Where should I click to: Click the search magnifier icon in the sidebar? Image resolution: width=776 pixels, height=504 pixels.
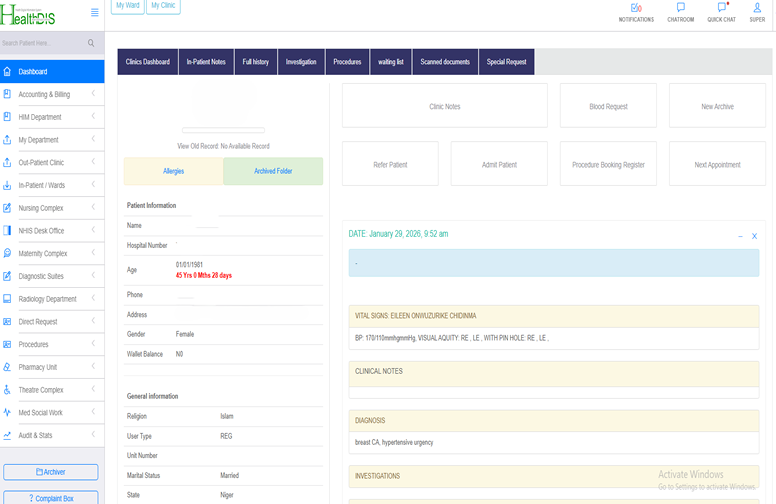91,43
